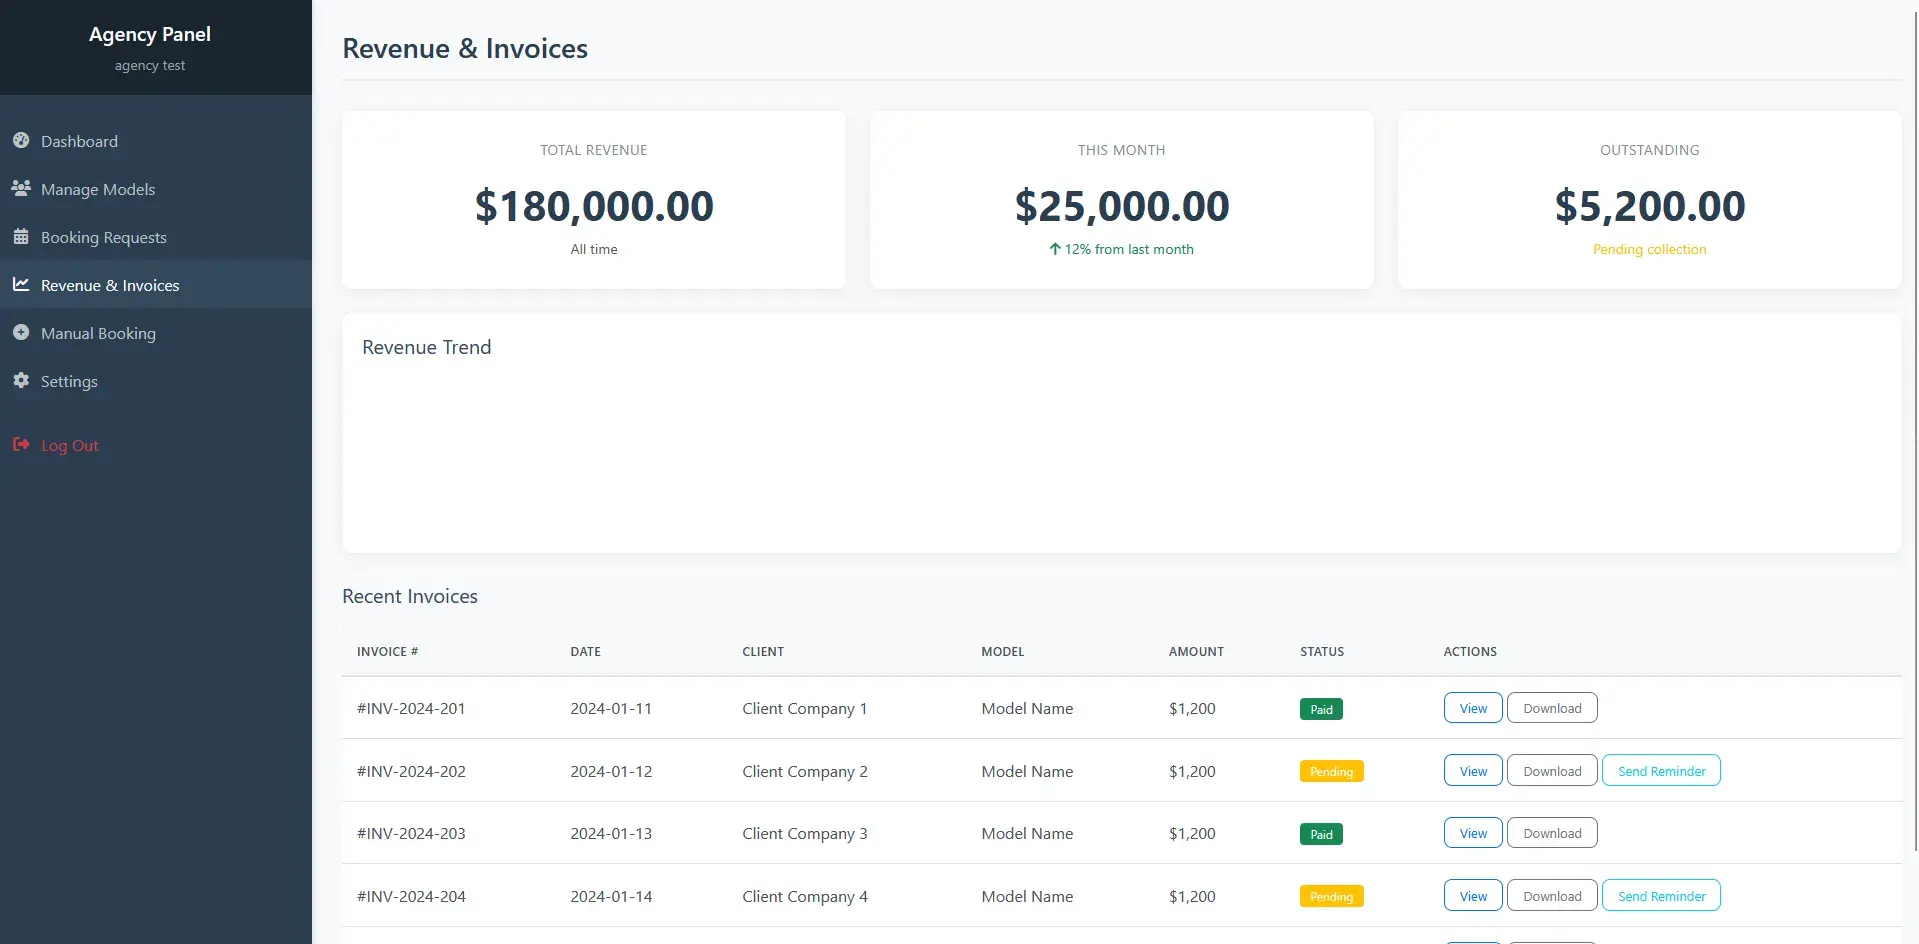Click the Manage Models people icon
1919x944 pixels.
point(21,188)
